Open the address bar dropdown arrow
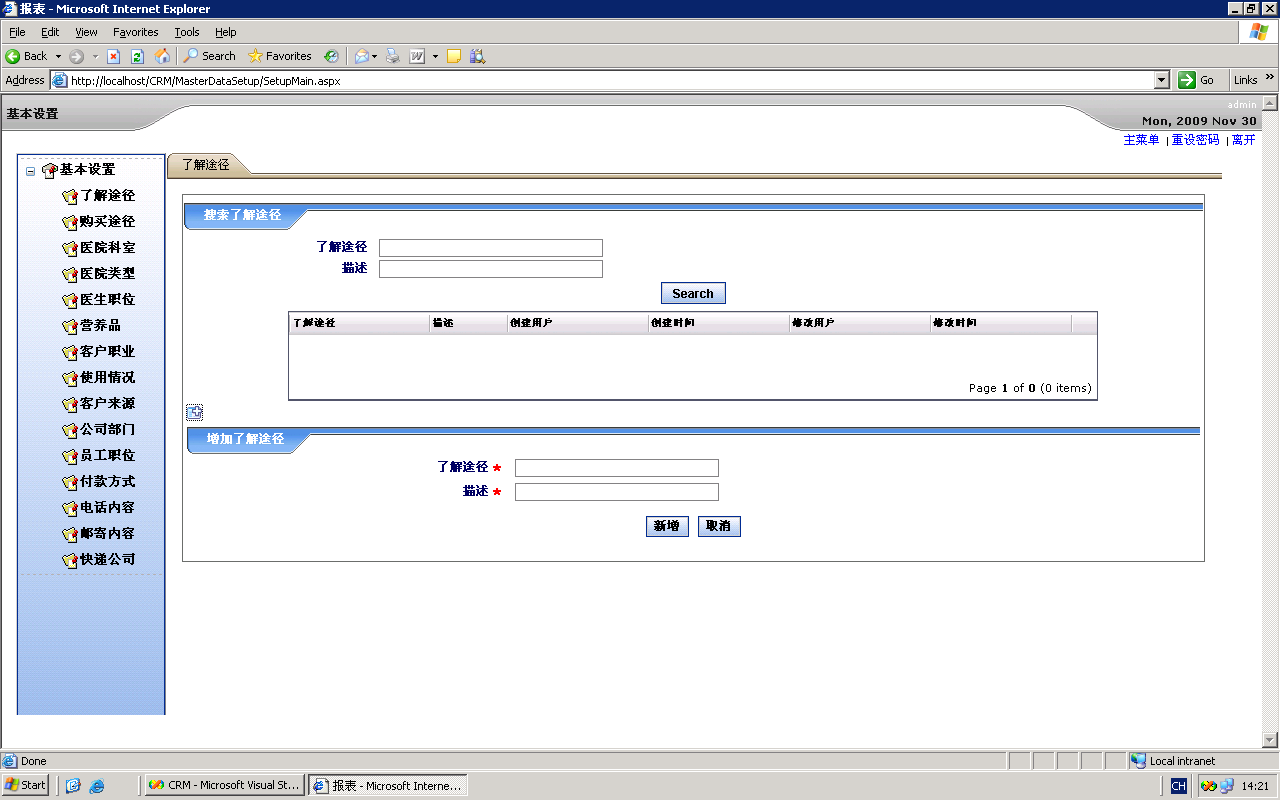This screenshot has width=1280, height=800. 1161,80
